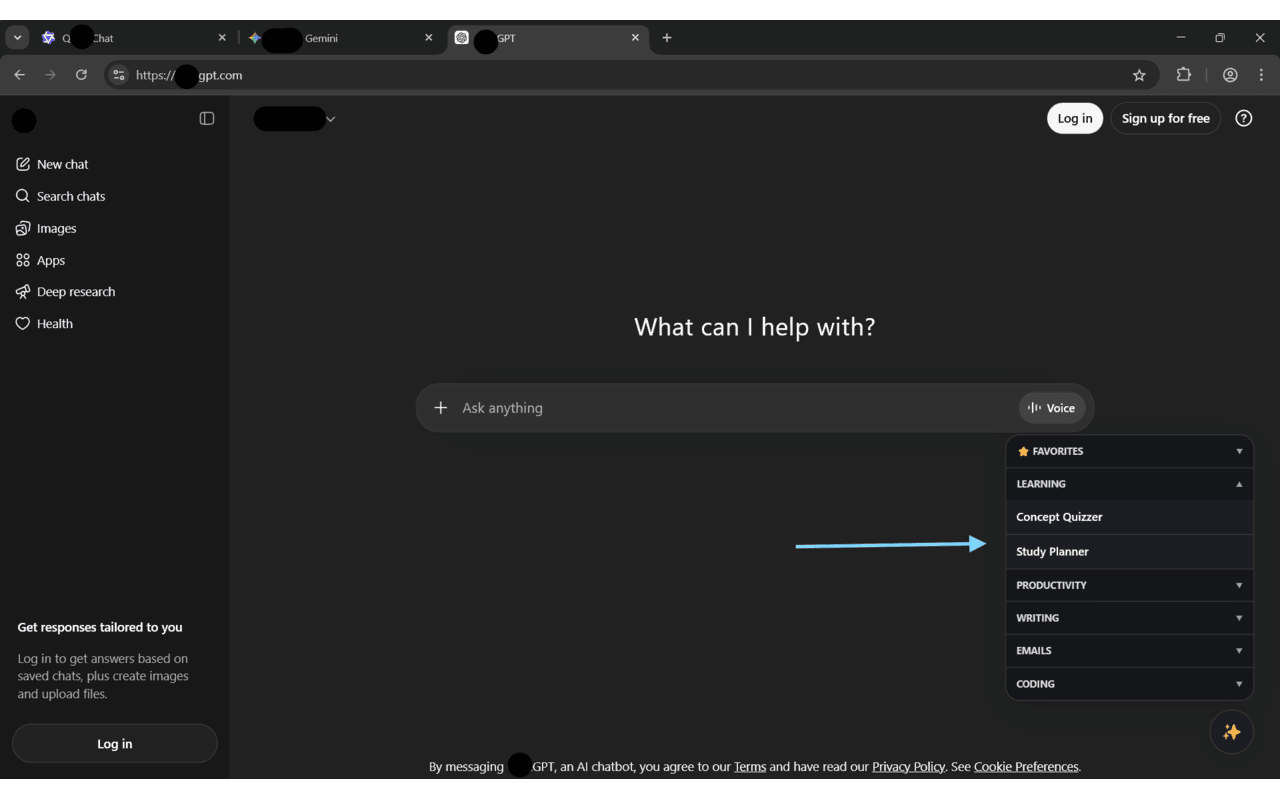Select the Concept Quizzer prompt
1280x800 pixels.
coord(1129,517)
